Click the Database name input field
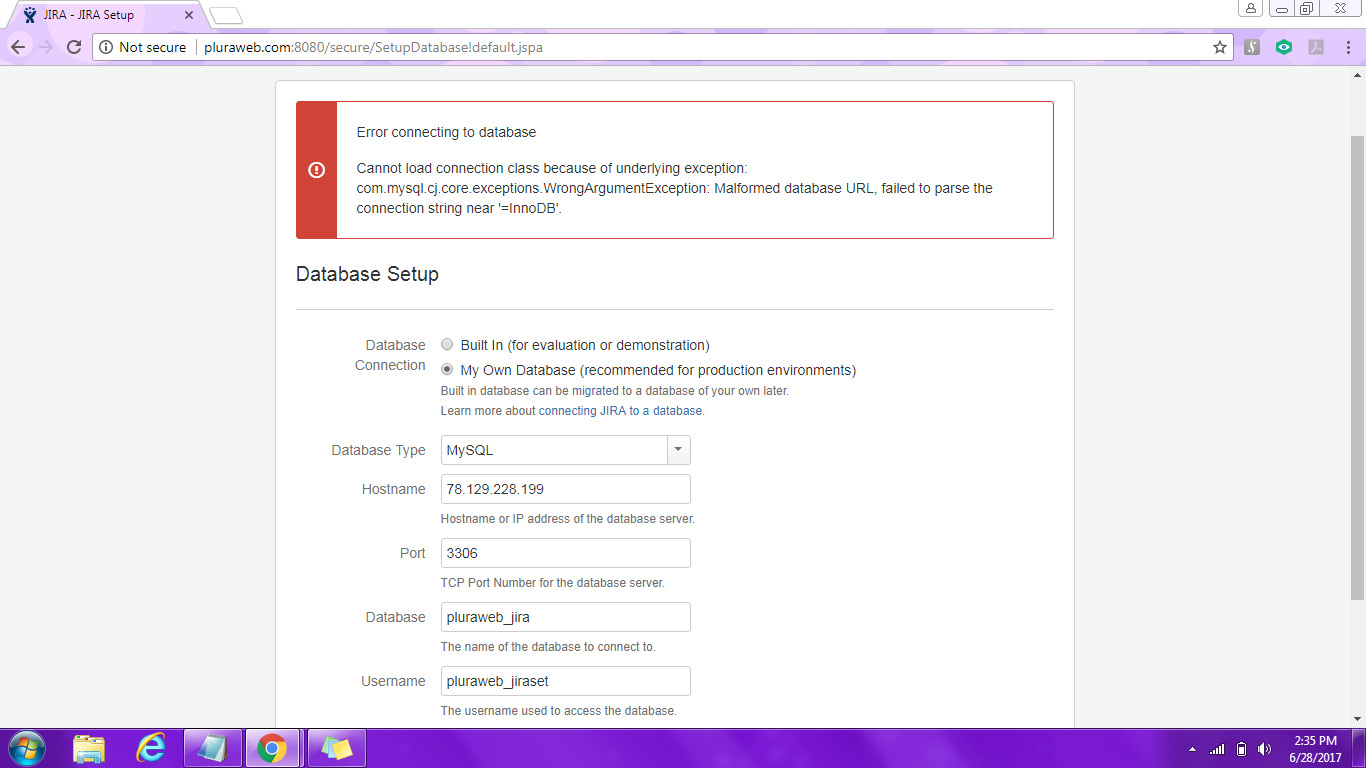This screenshot has width=1366, height=768. coord(566,617)
